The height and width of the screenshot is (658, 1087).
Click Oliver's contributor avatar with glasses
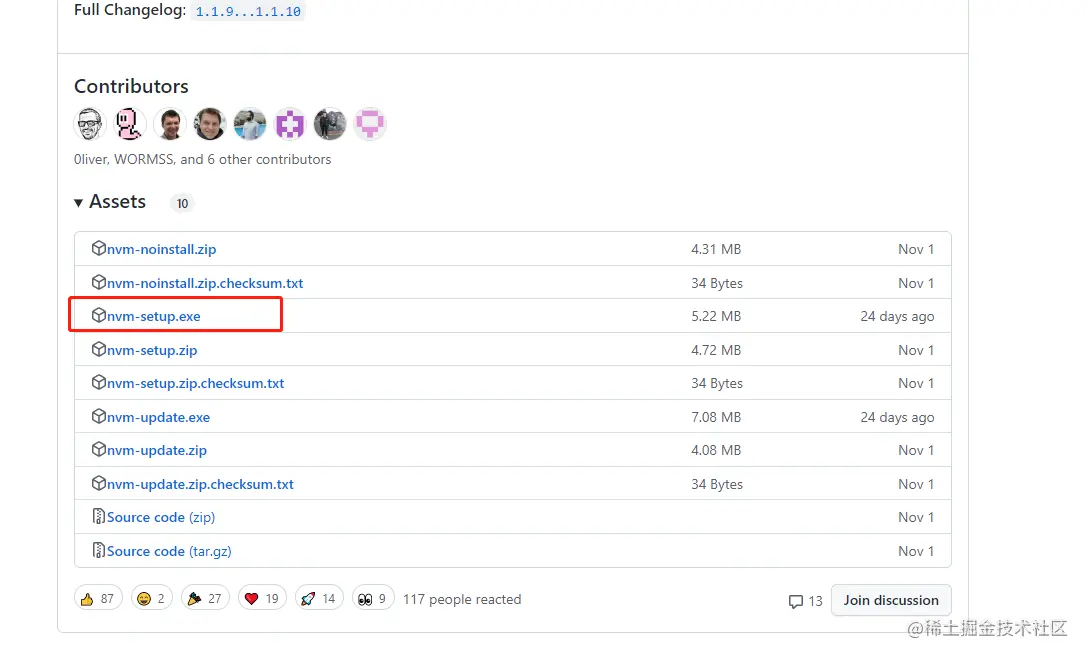coord(89,124)
